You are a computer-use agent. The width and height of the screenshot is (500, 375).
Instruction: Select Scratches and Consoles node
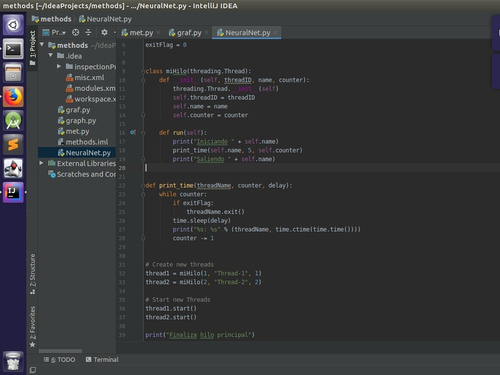82,174
